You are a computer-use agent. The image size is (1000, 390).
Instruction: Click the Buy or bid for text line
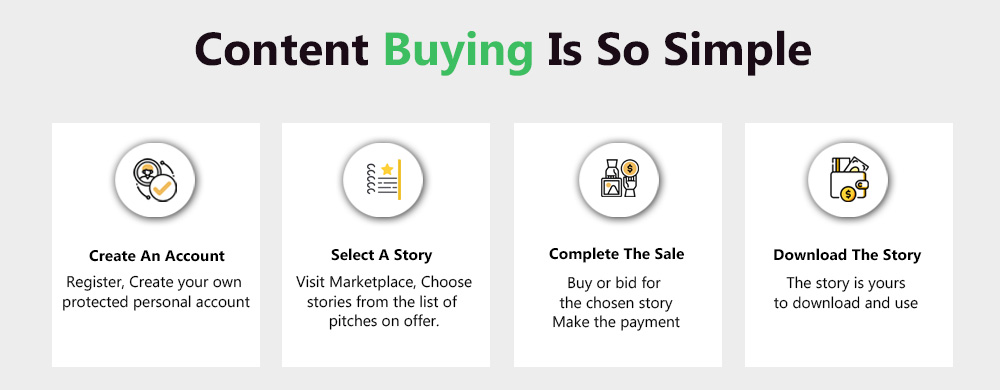616,282
